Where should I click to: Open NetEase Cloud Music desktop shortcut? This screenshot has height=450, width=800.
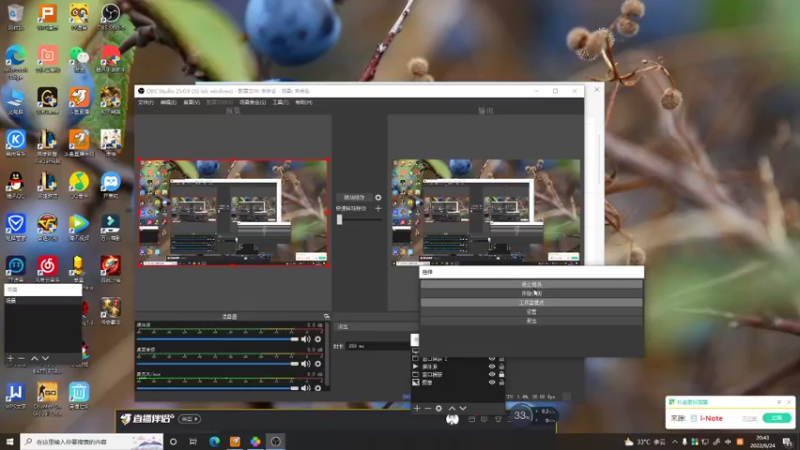point(47,269)
